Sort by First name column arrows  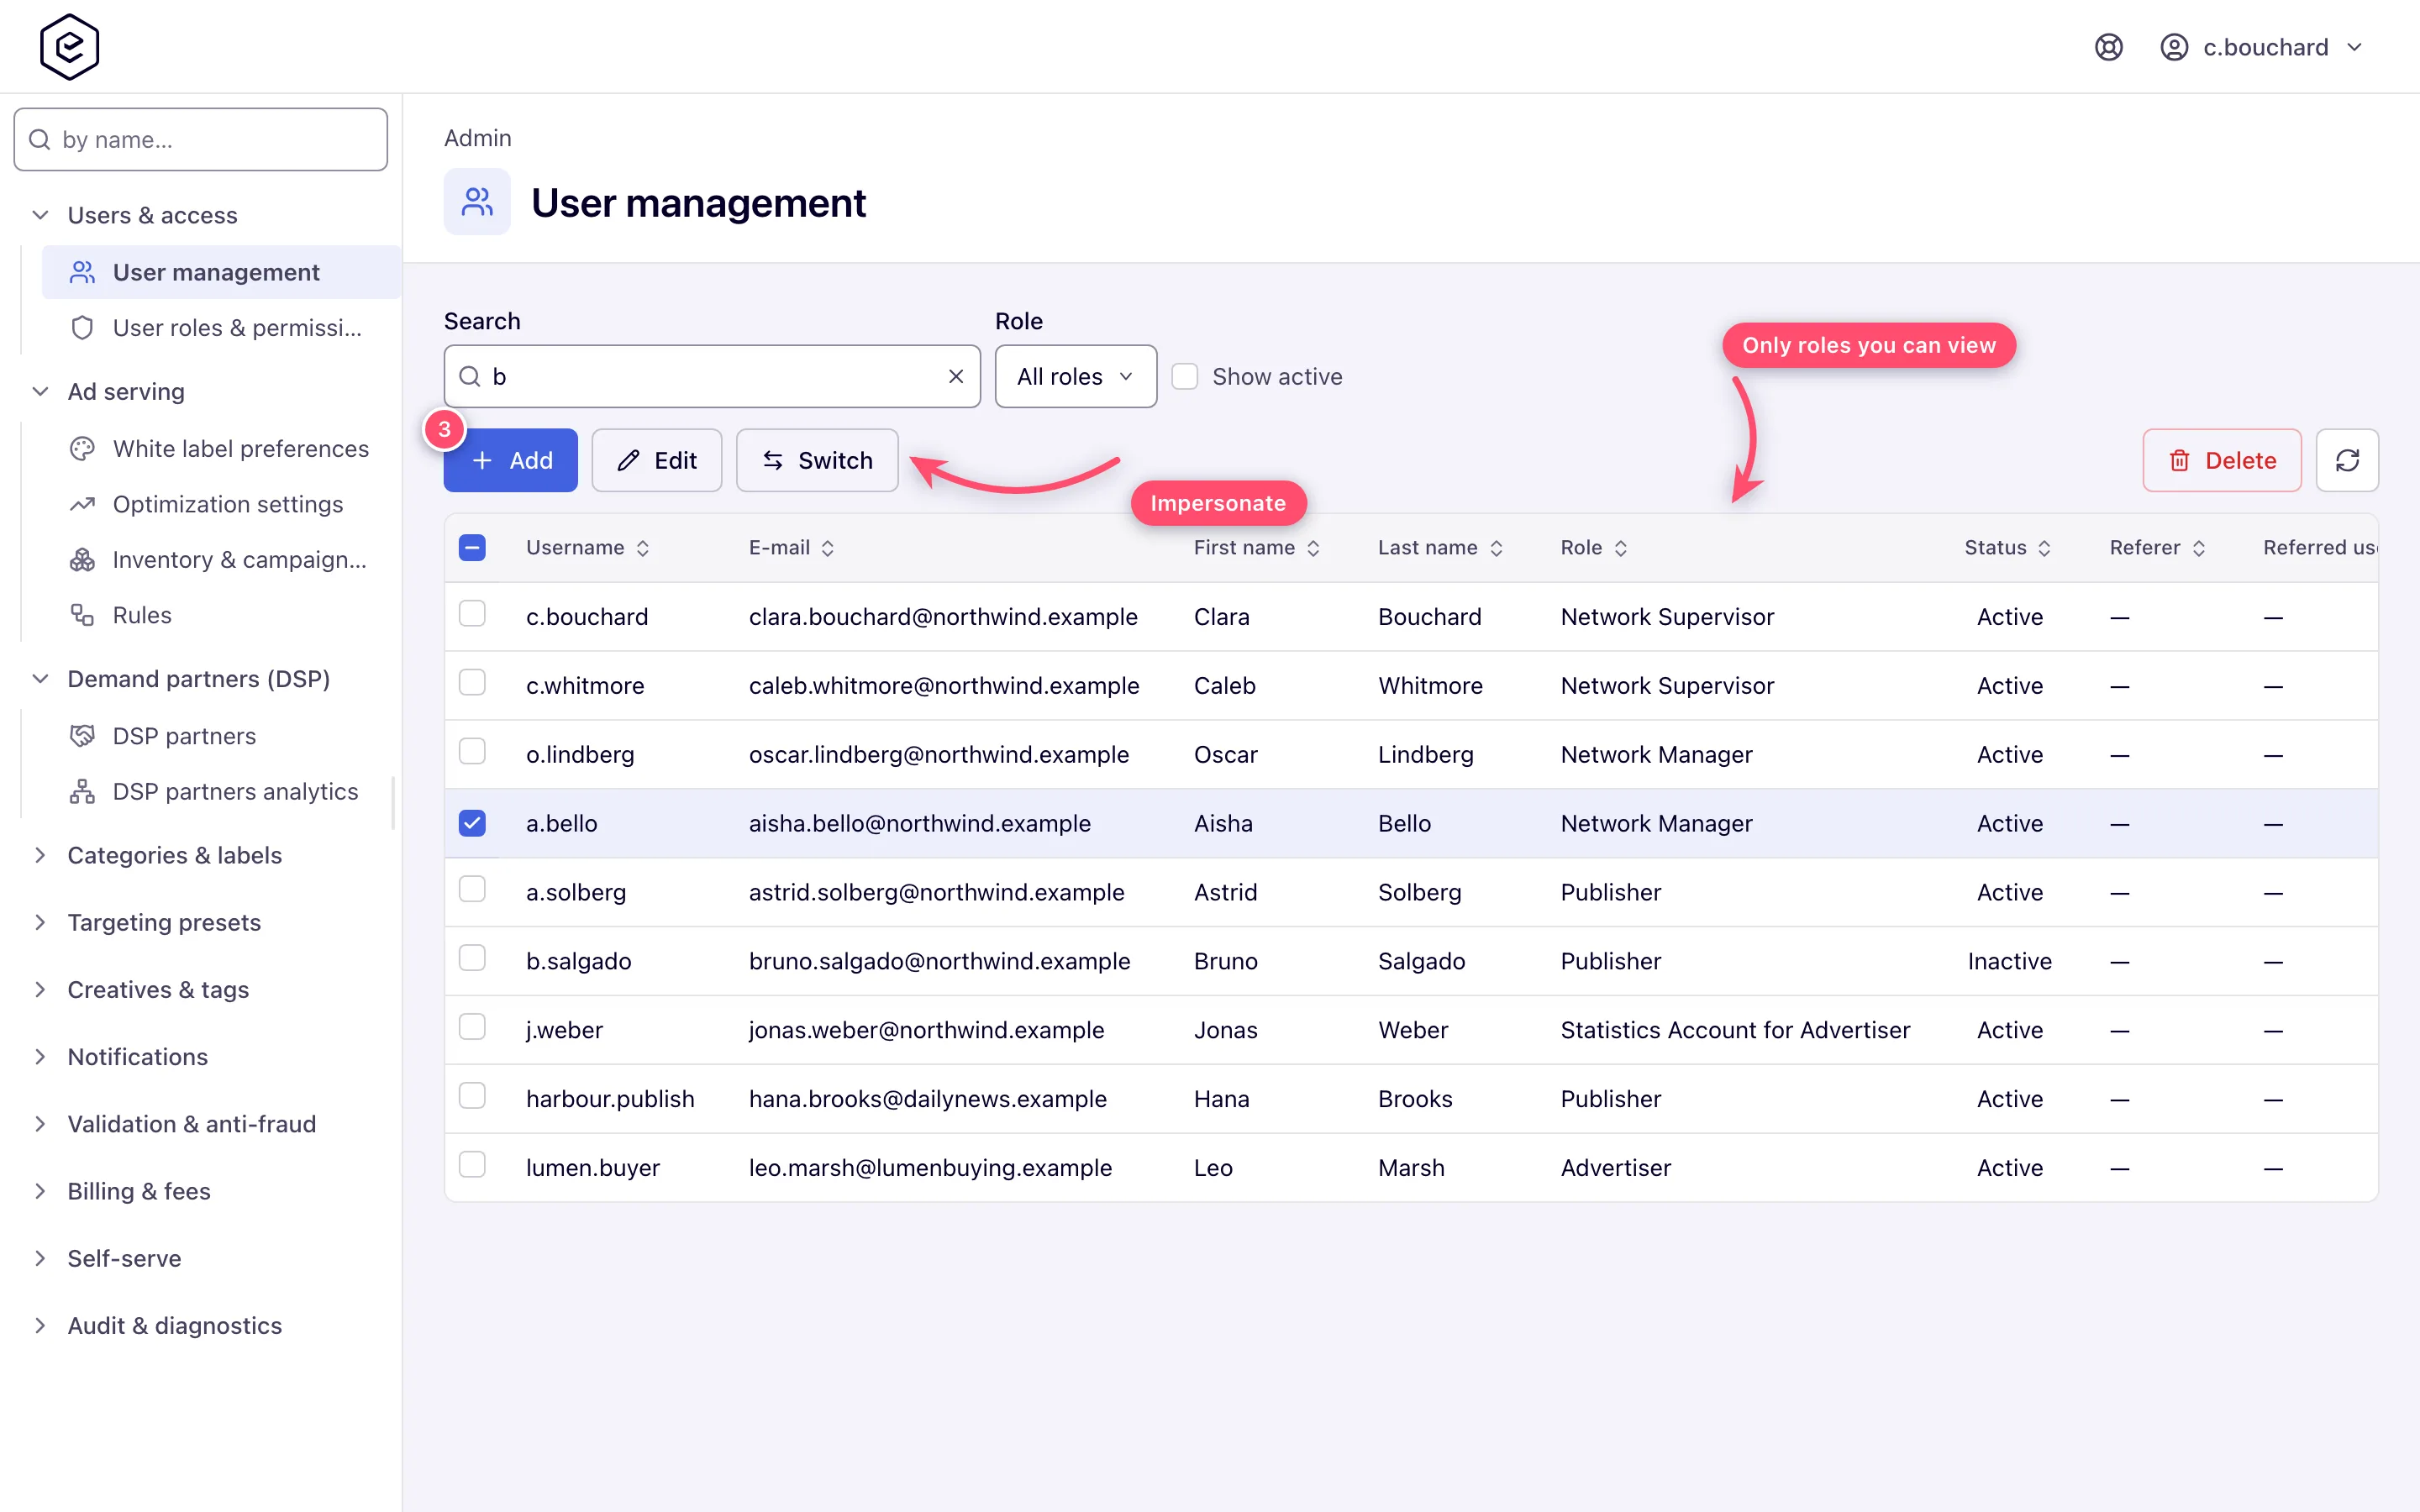point(1313,548)
